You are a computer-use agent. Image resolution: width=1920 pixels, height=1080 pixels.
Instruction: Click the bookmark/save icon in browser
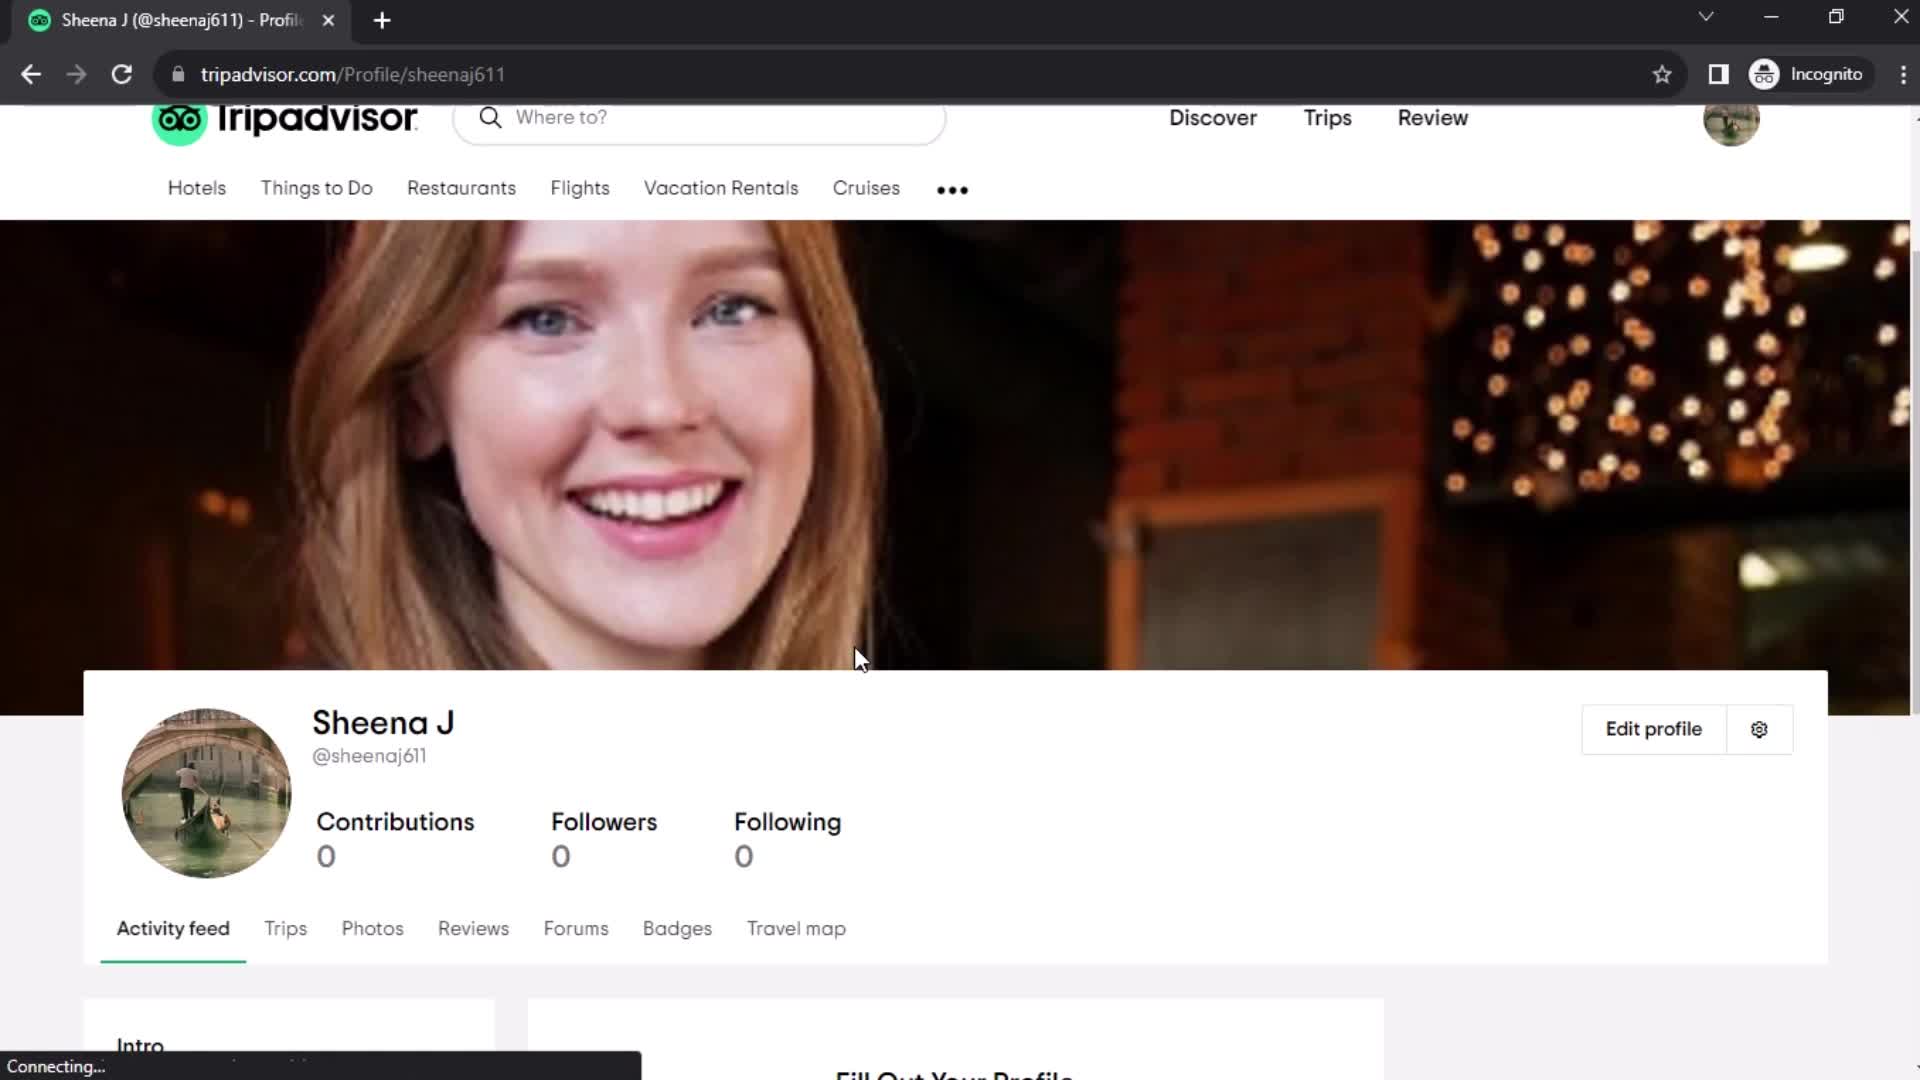(x=1662, y=74)
